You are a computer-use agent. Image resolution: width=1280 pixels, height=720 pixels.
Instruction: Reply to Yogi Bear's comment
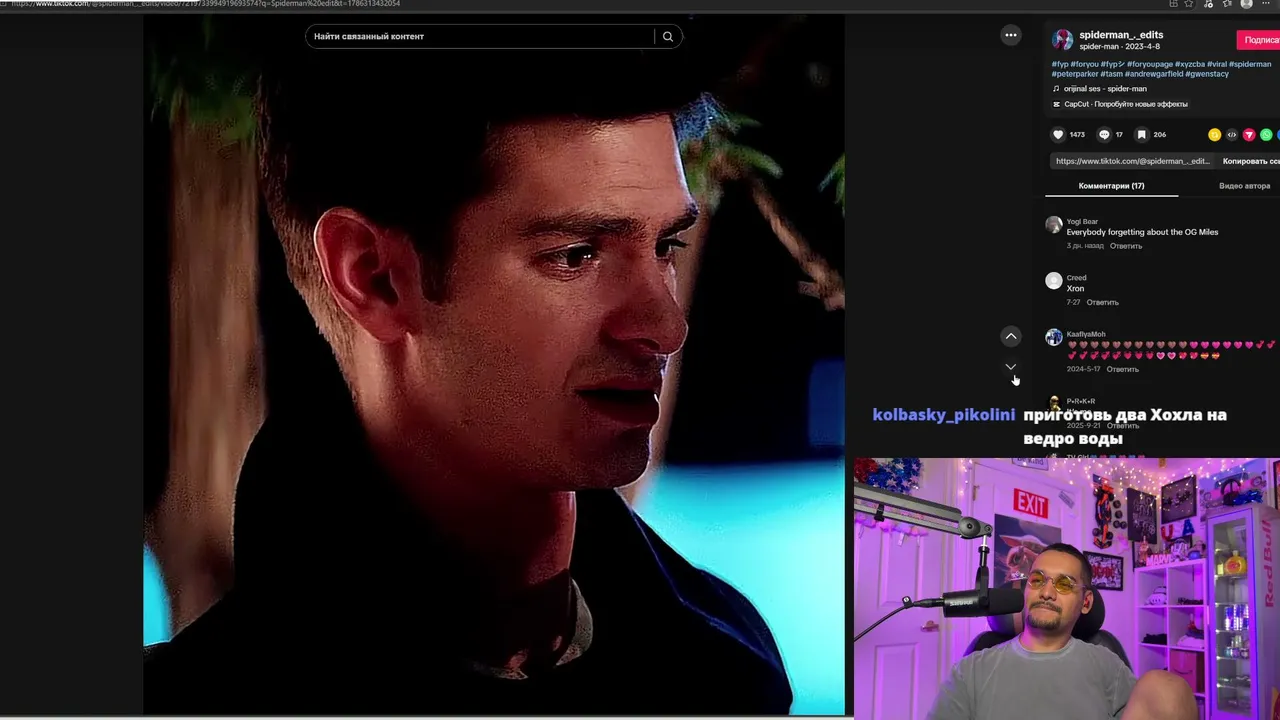[1126, 246]
